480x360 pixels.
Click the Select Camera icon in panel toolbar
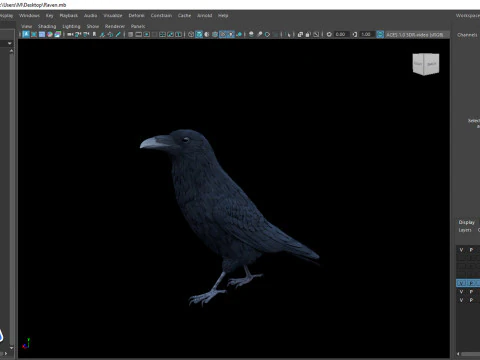[70, 34]
